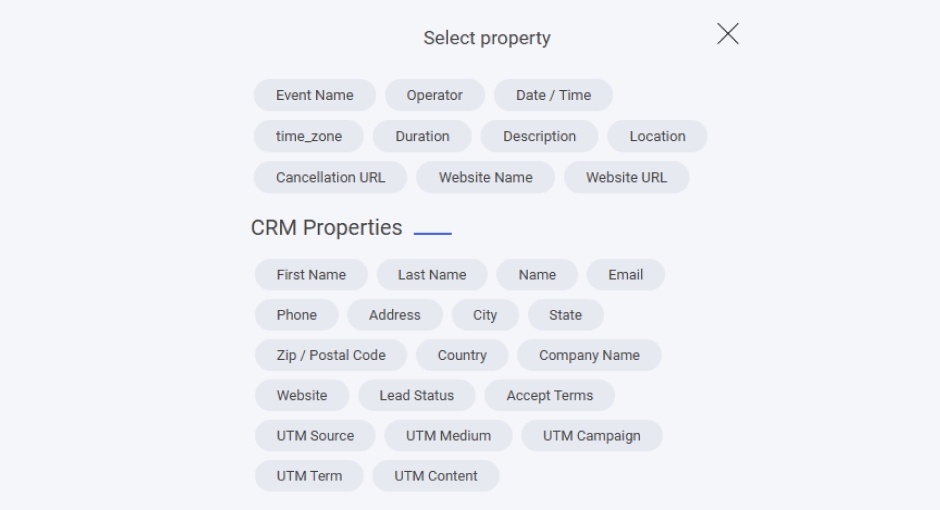The width and height of the screenshot is (940, 510).
Task: Pick the Company Name property
Action: point(590,355)
